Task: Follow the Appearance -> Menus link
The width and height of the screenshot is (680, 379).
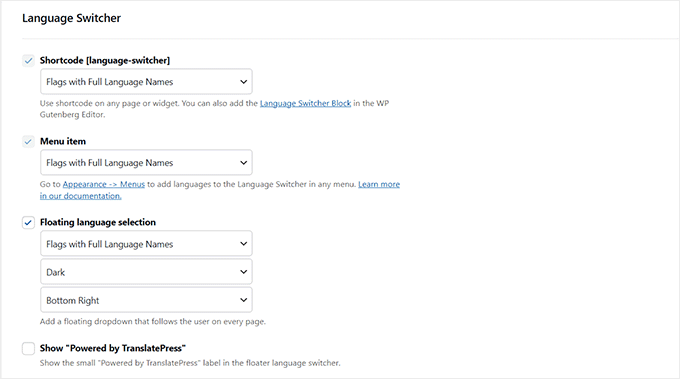Action: (x=104, y=184)
